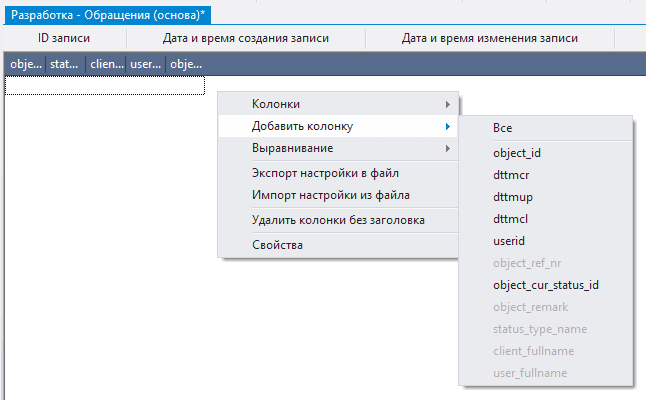
Task: Add the object_id column
Action: pos(517,153)
